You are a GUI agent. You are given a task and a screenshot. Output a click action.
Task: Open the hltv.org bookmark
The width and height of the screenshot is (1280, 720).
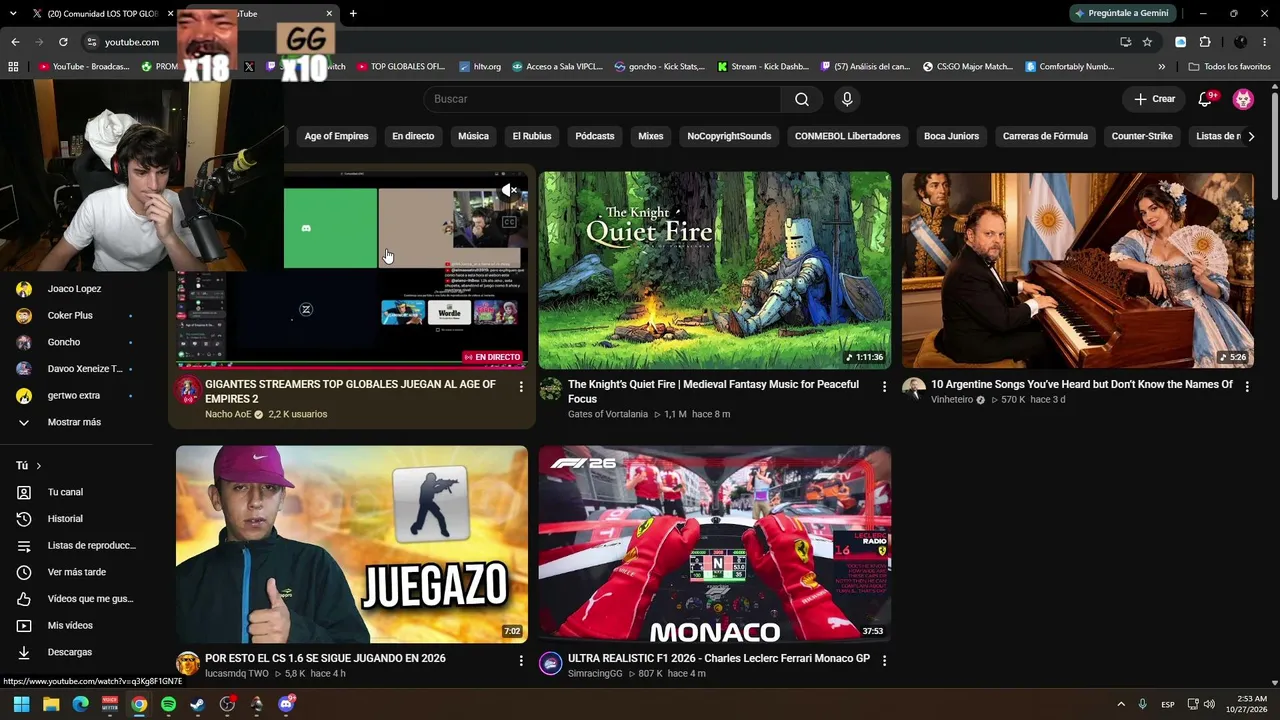pyautogui.click(x=480, y=67)
